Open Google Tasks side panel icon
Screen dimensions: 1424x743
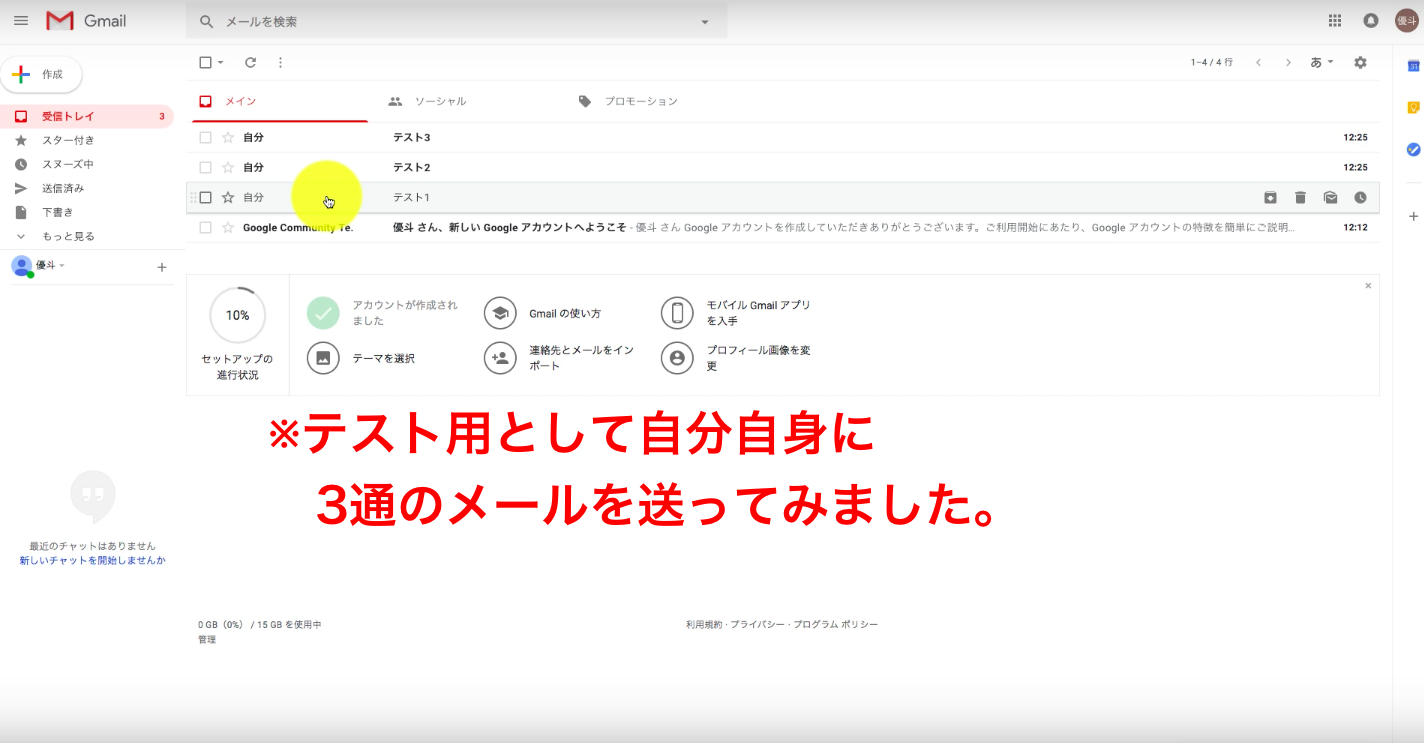[1413, 149]
